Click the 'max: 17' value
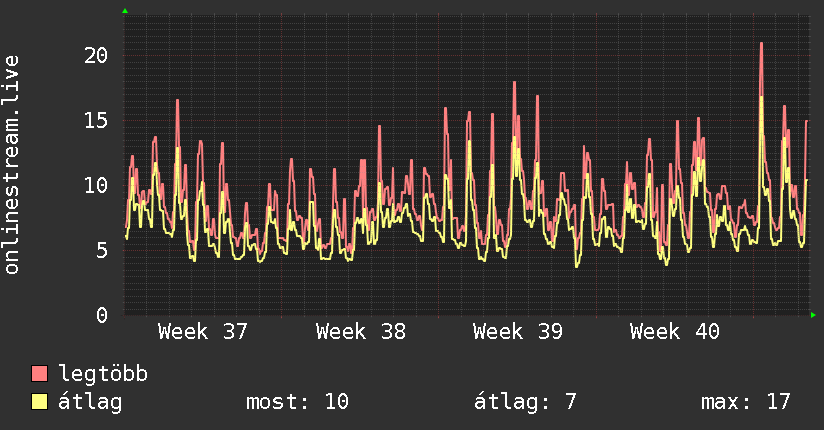Screen dimensions: 824x430 (746, 402)
